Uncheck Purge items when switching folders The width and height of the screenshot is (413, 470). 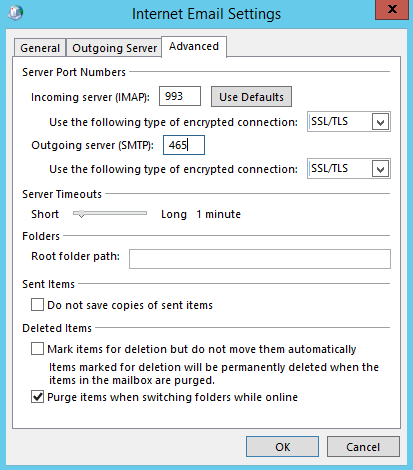(37, 397)
